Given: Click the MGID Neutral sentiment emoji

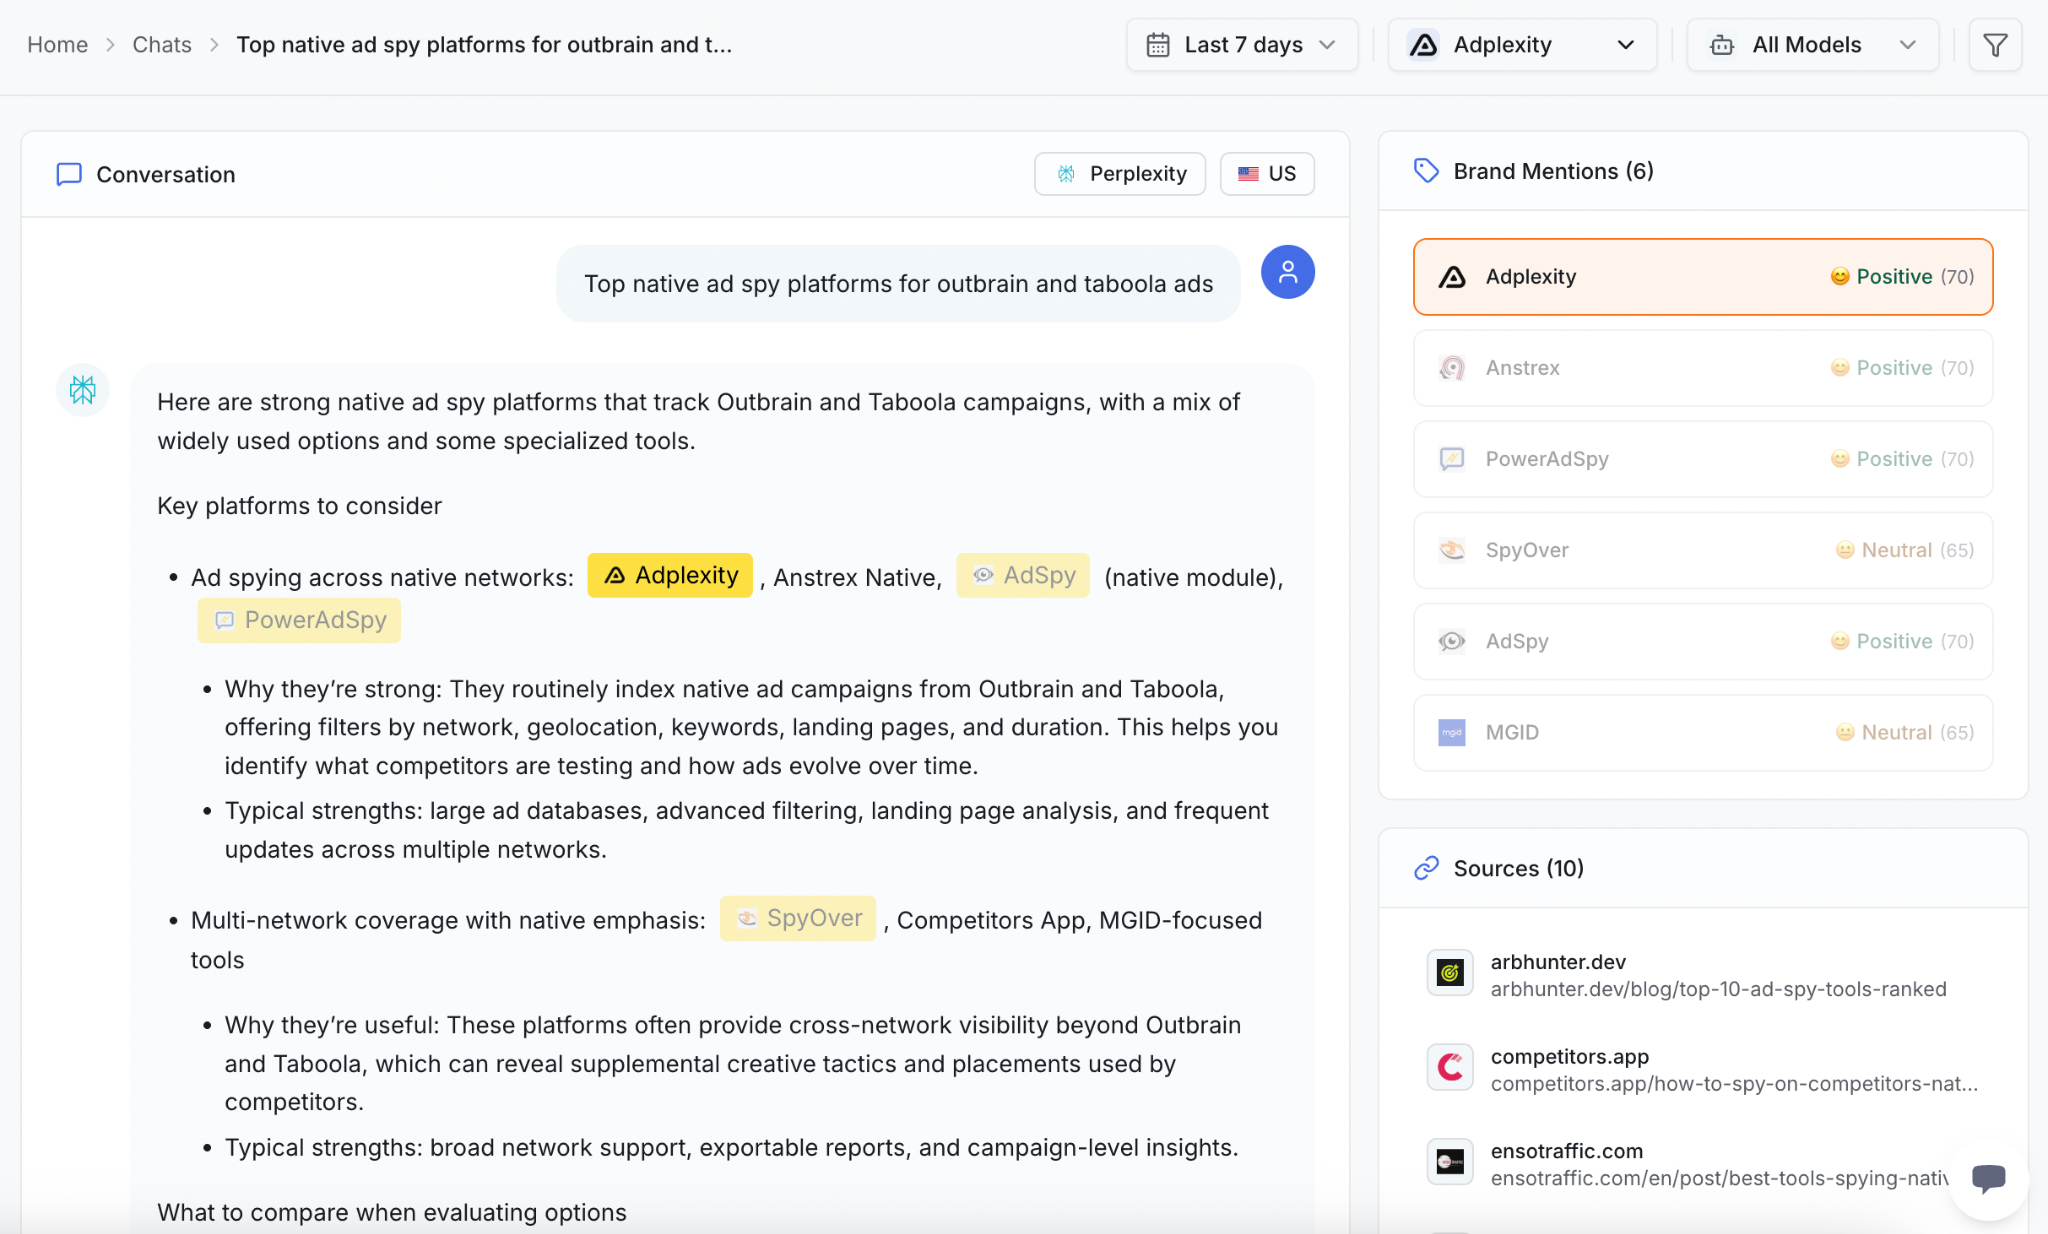Looking at the screenshot, I should pos(1845,732).
